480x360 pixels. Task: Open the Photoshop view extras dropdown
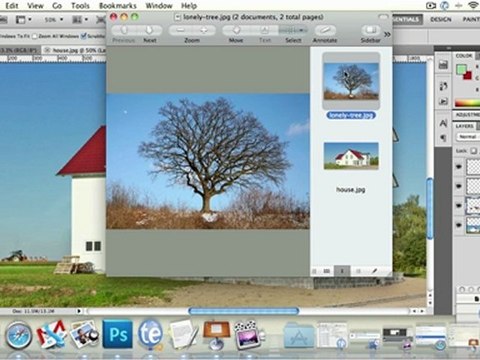coord(24,20)
